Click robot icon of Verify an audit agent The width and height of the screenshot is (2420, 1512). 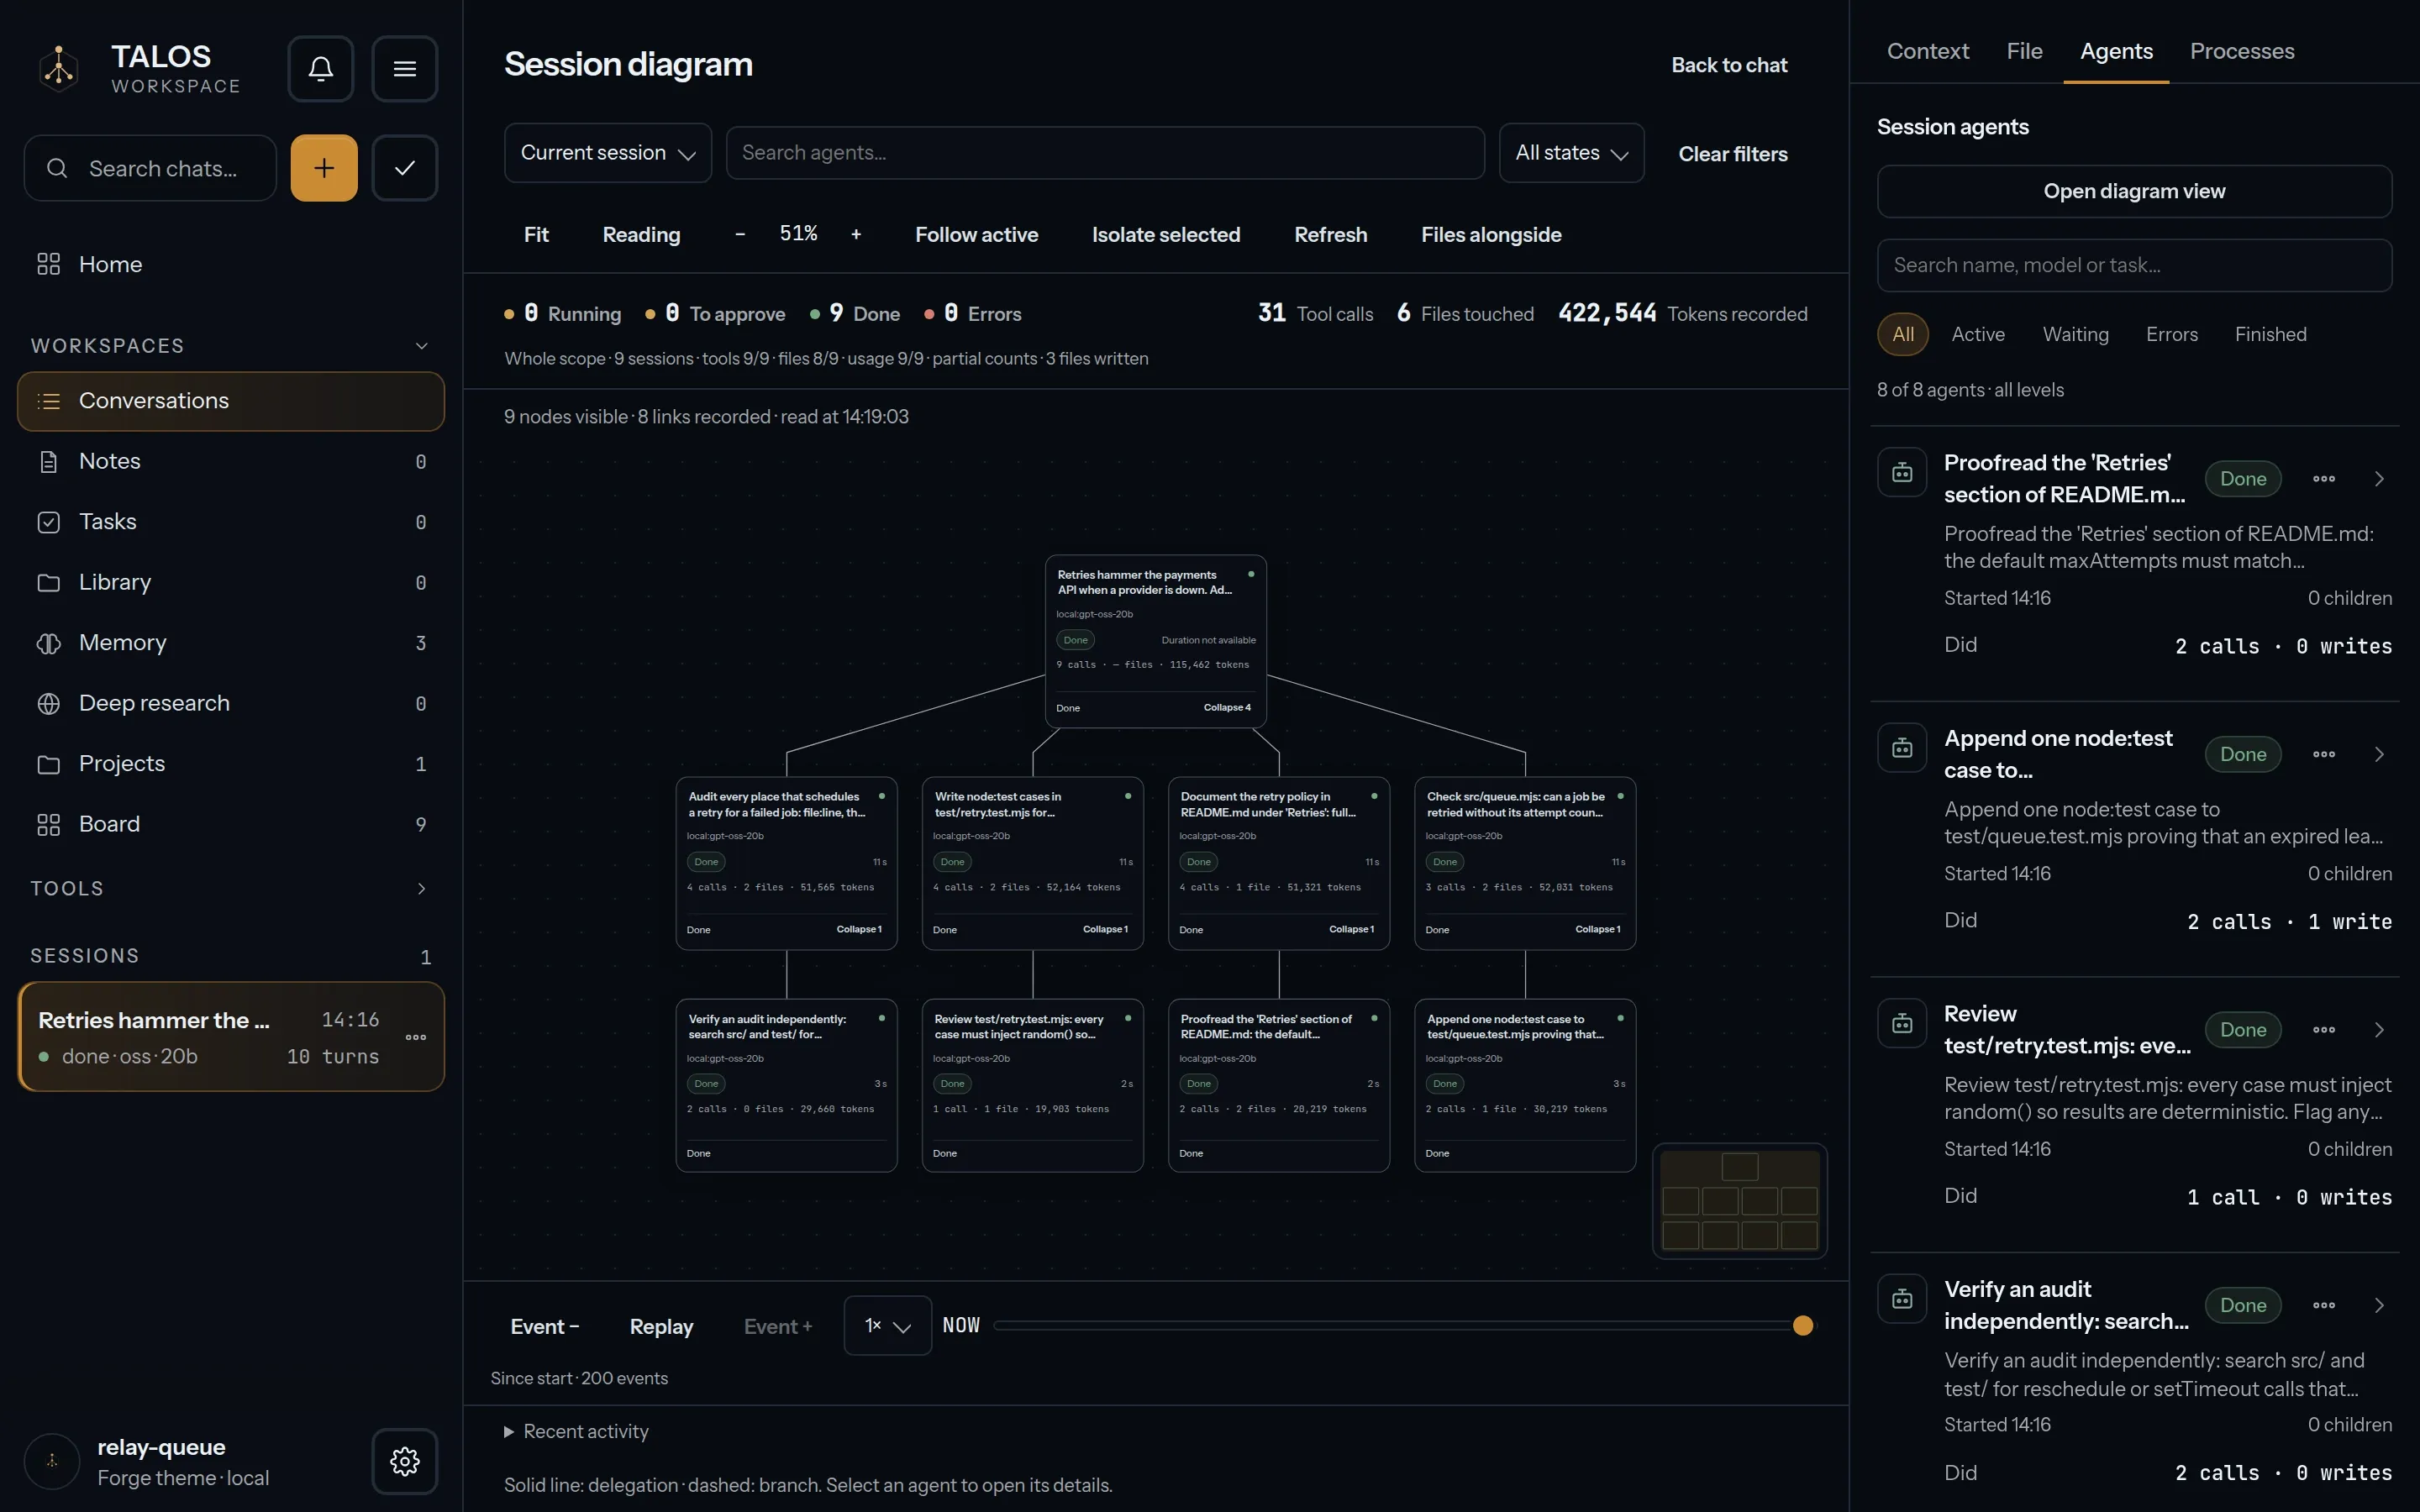(x=1902, y=1299)
